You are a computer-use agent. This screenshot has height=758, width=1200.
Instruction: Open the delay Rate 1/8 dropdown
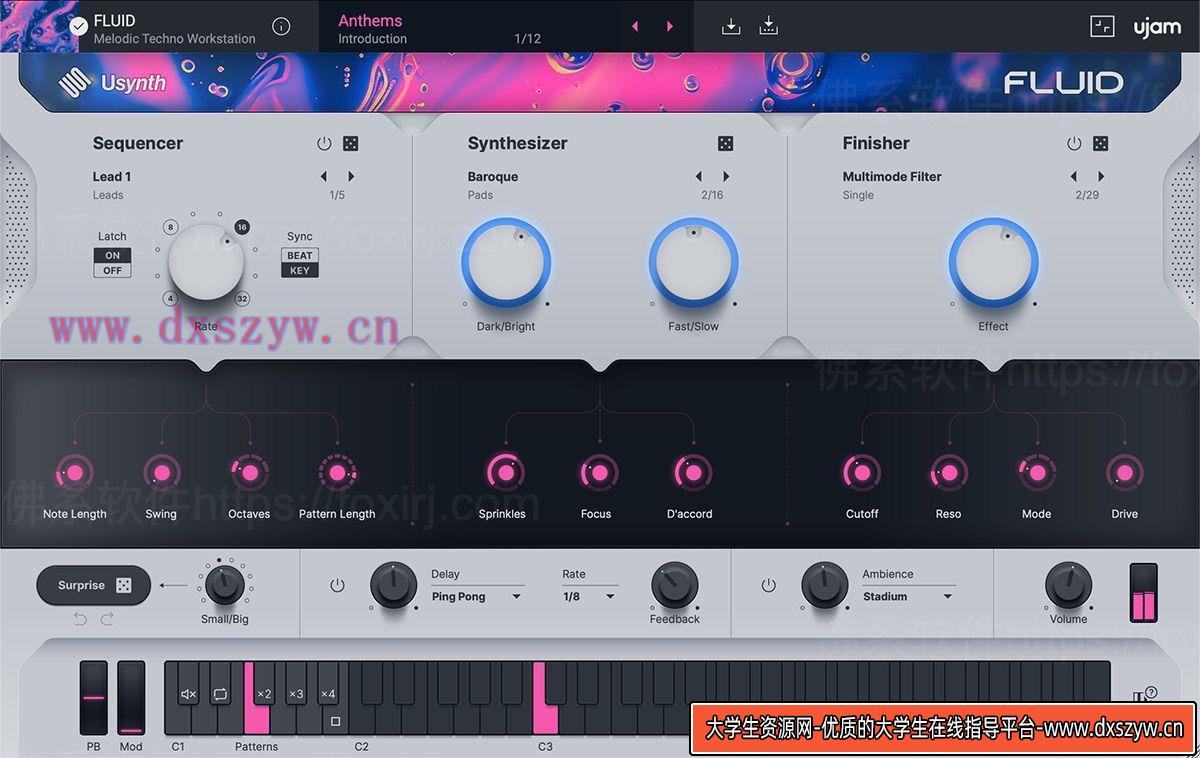[x=589, y=597]
